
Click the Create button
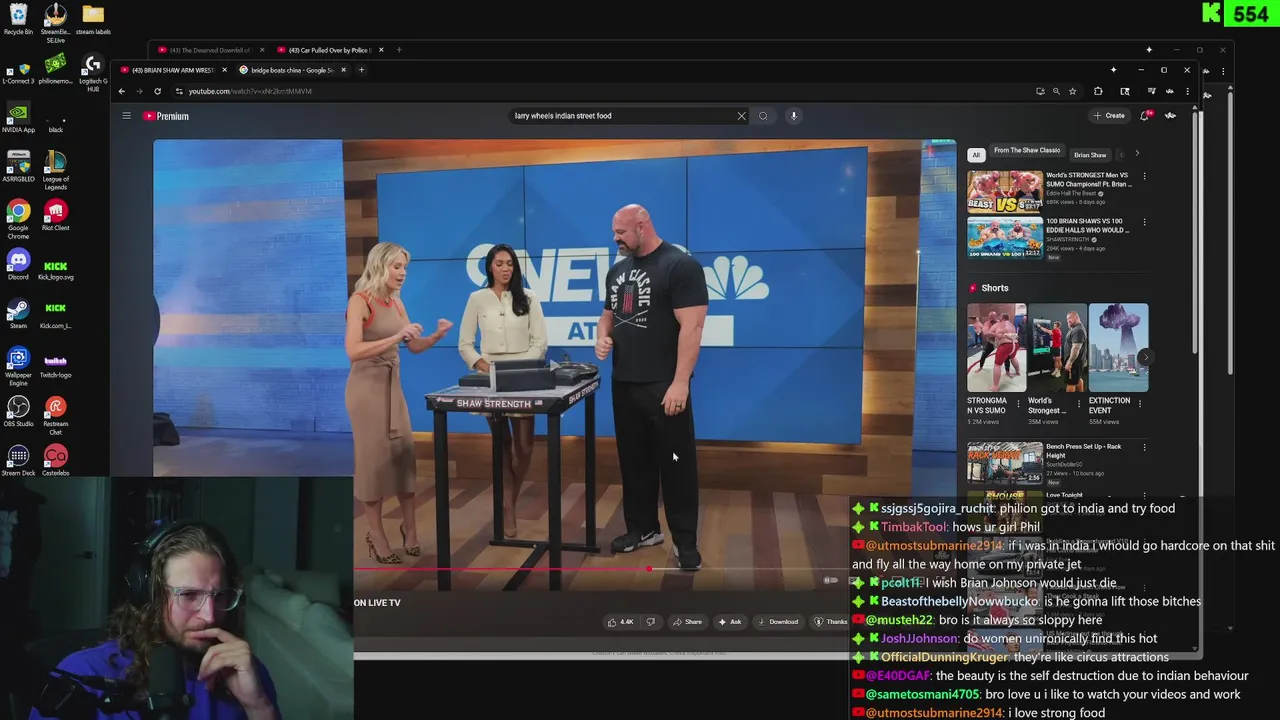(1109, 116)
